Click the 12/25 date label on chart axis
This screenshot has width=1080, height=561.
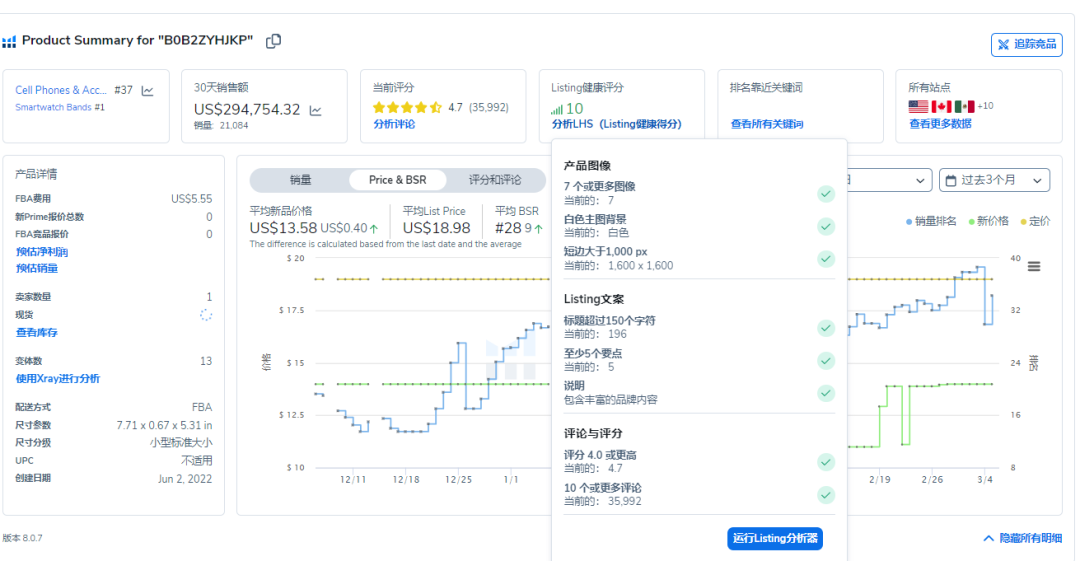click(458, 480)
